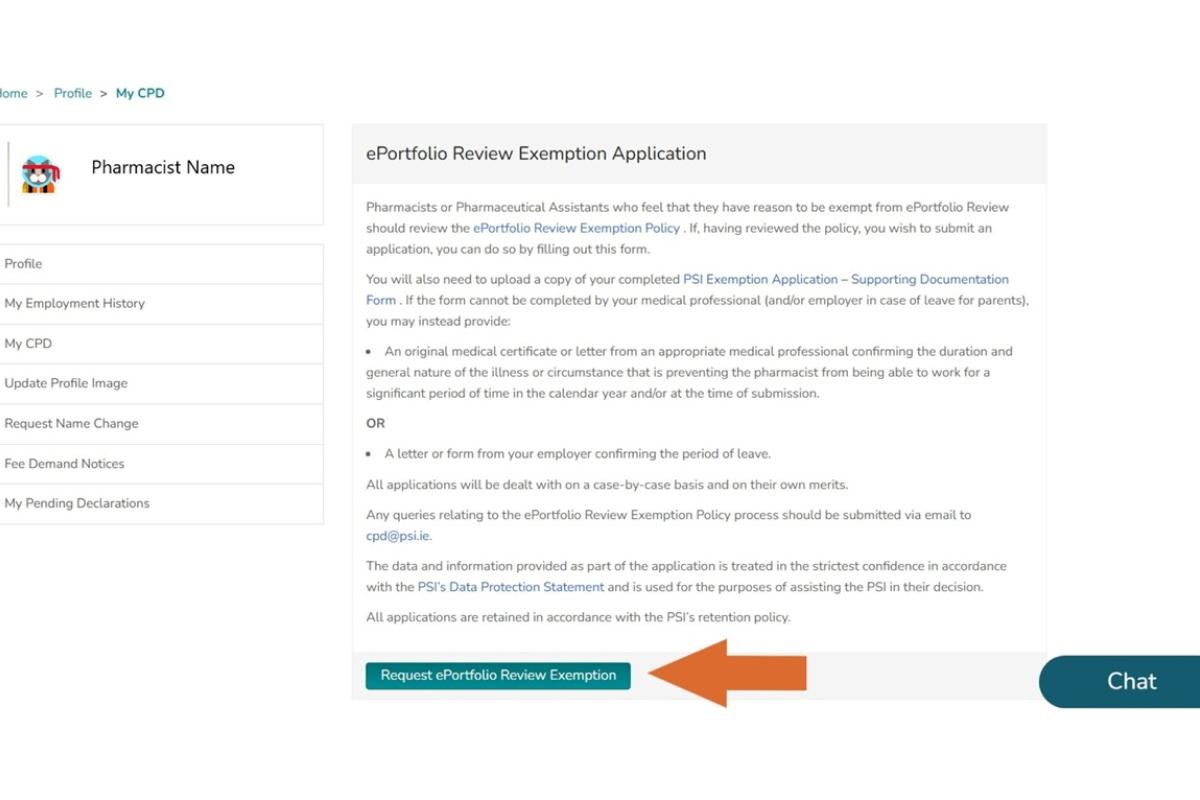Click the retention policy sentence
1200x800 pixels.
pyautogui.click(x=578, y=618)
